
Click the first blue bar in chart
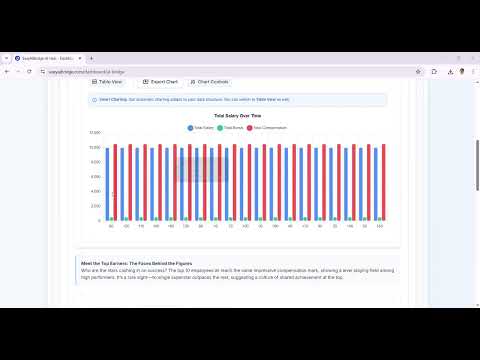pos(107,184)
